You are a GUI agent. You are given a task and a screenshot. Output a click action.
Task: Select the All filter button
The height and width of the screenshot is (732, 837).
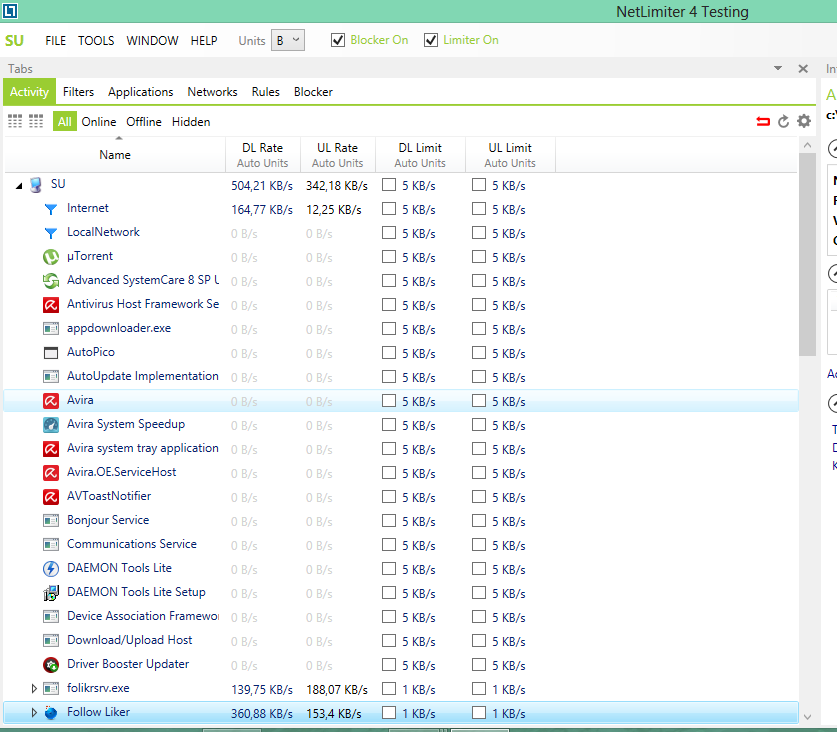tap(65, 122)
